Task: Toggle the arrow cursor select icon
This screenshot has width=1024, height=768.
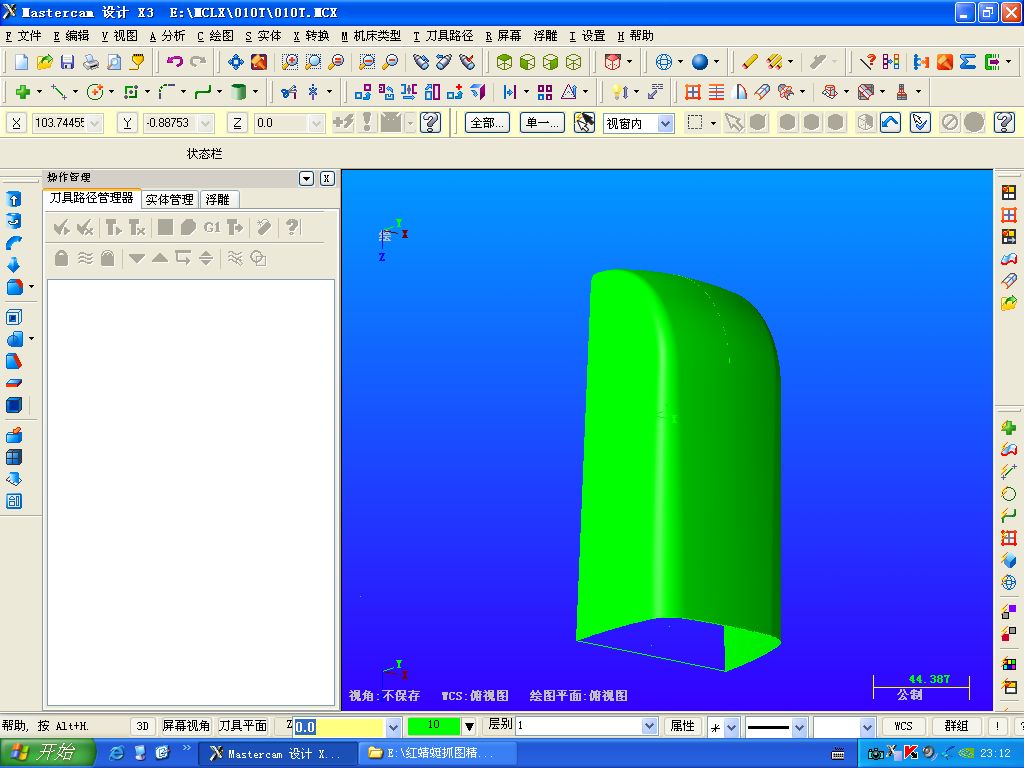Action: point(734,122)
